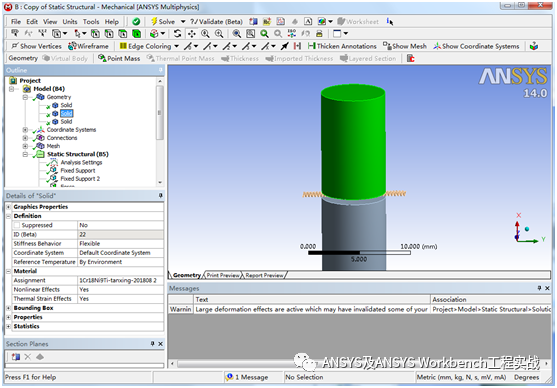
Task: Click the Geometry toolbar label
Action: click(23, 58)
